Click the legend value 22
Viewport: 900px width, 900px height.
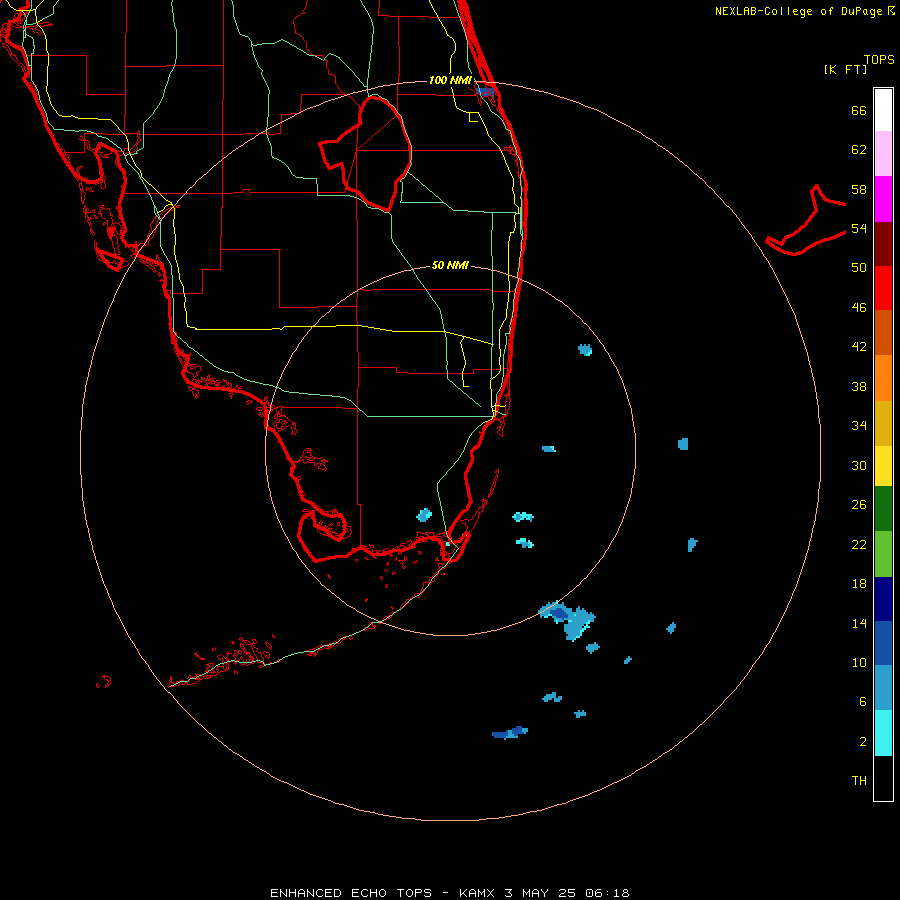[859, 544]
